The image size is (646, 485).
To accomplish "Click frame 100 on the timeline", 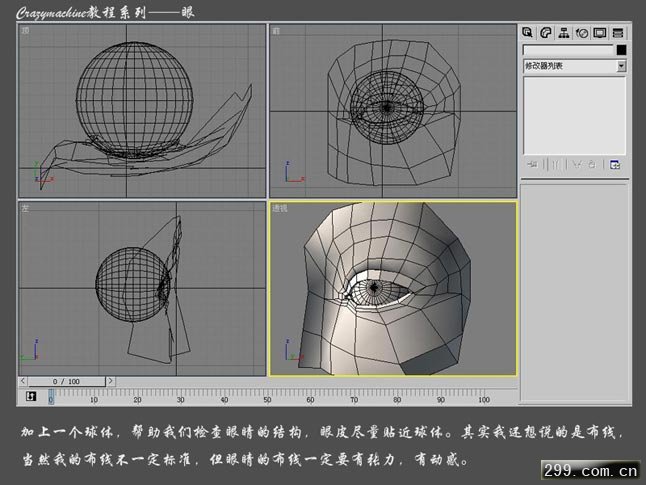I will (484, 399).
